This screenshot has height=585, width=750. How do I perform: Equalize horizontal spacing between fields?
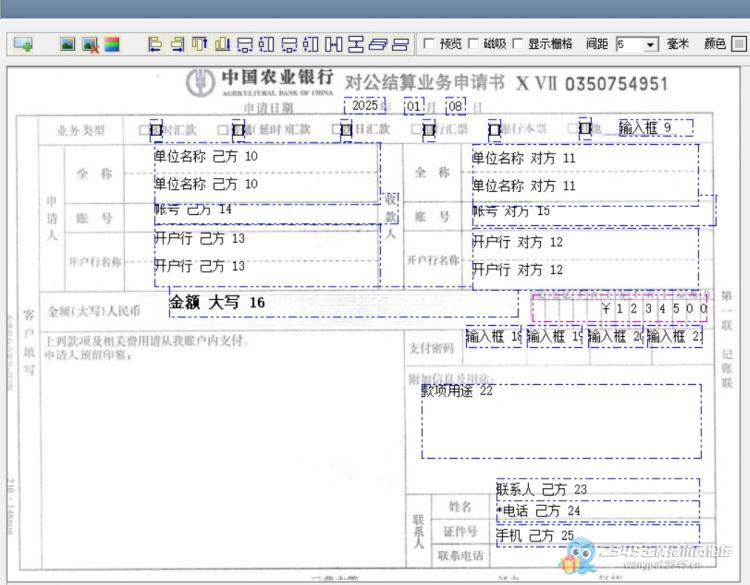pos(333,44)
